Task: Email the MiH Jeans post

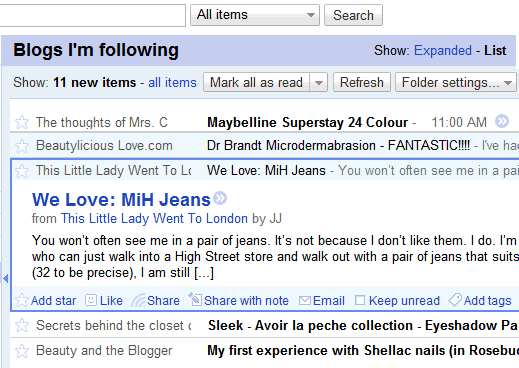Action: tap(322, 301)
